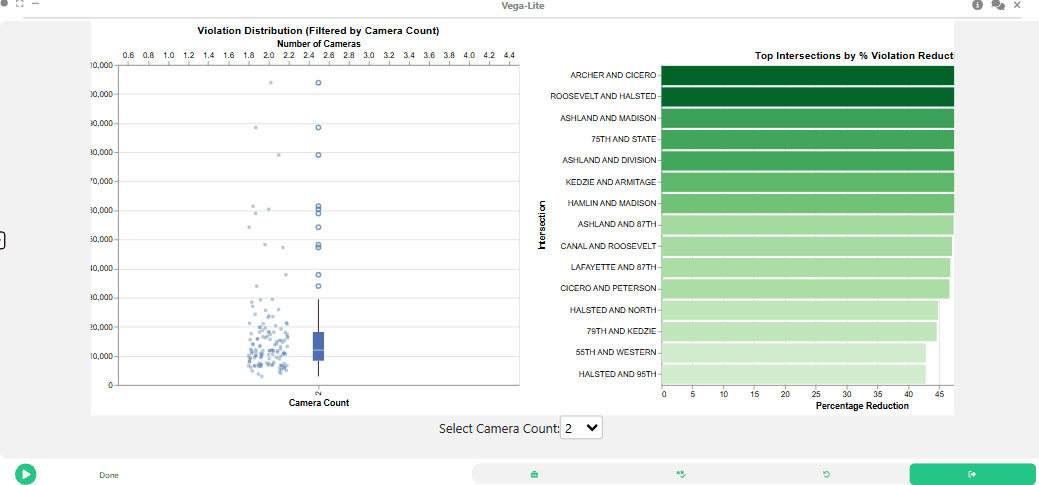Click the ROOSEVELT AND HALSTED bar
The height and width of the screenshot is (485, 1039).
coord(808,97)
